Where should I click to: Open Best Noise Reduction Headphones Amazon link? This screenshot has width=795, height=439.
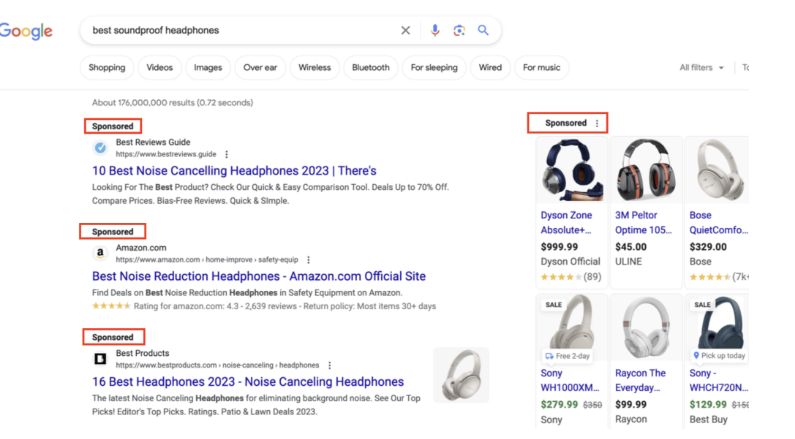pyautogui.click(x=259, y=276)
